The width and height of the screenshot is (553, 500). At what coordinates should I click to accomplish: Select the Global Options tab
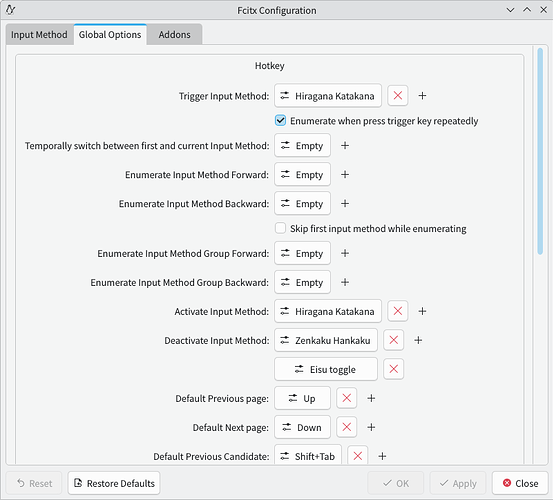[x=110, y=35]
